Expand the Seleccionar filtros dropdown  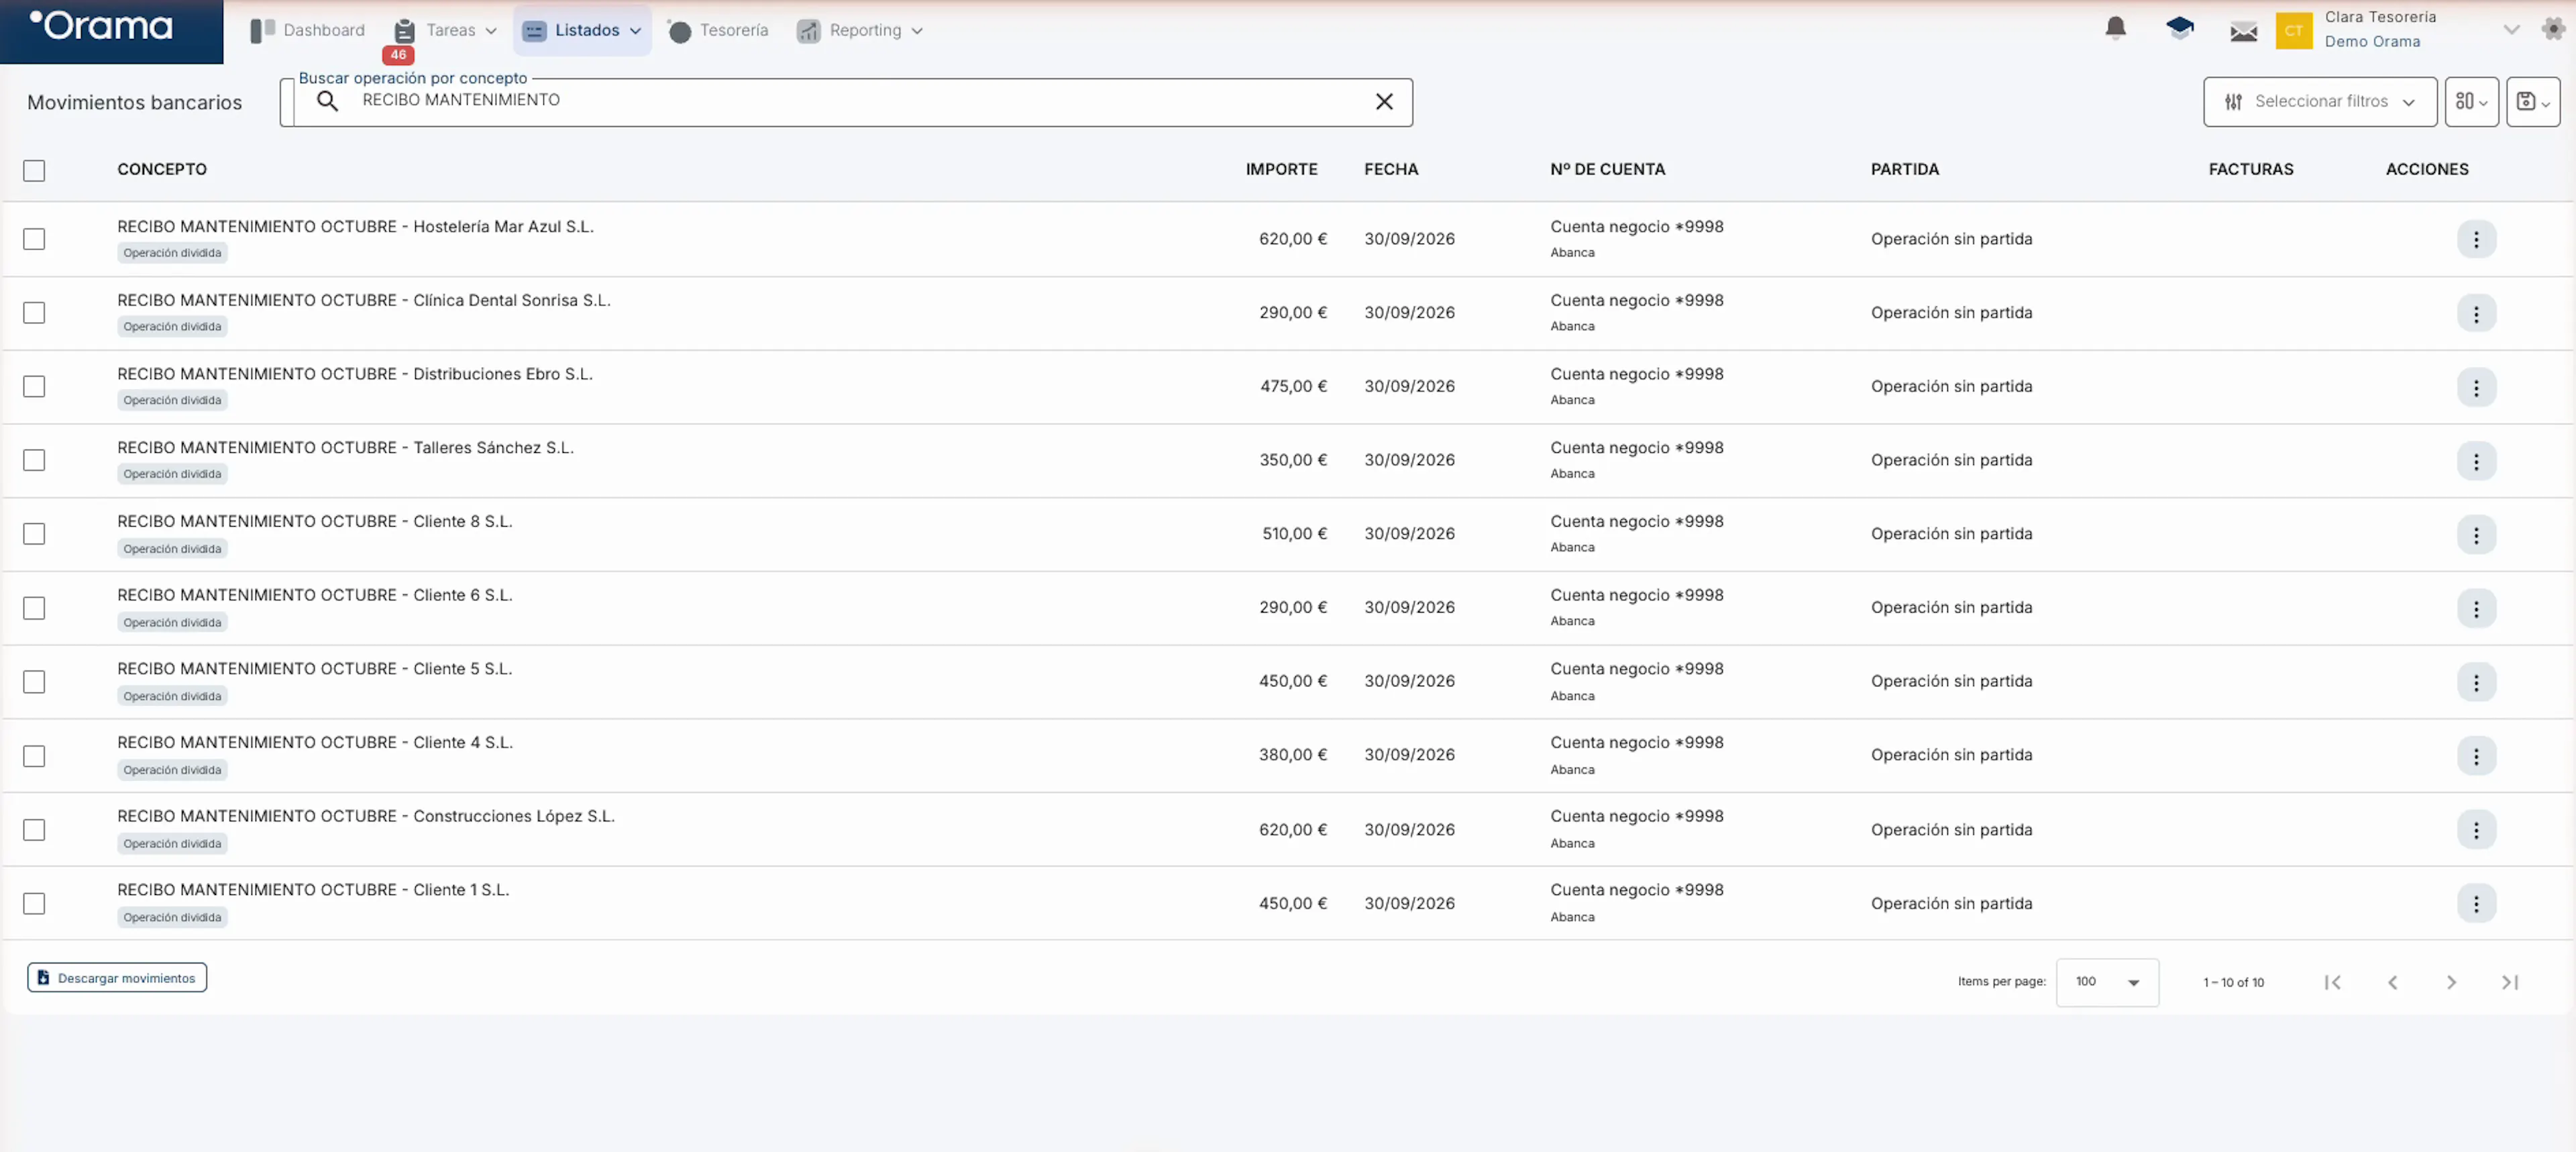(2319, 102)
